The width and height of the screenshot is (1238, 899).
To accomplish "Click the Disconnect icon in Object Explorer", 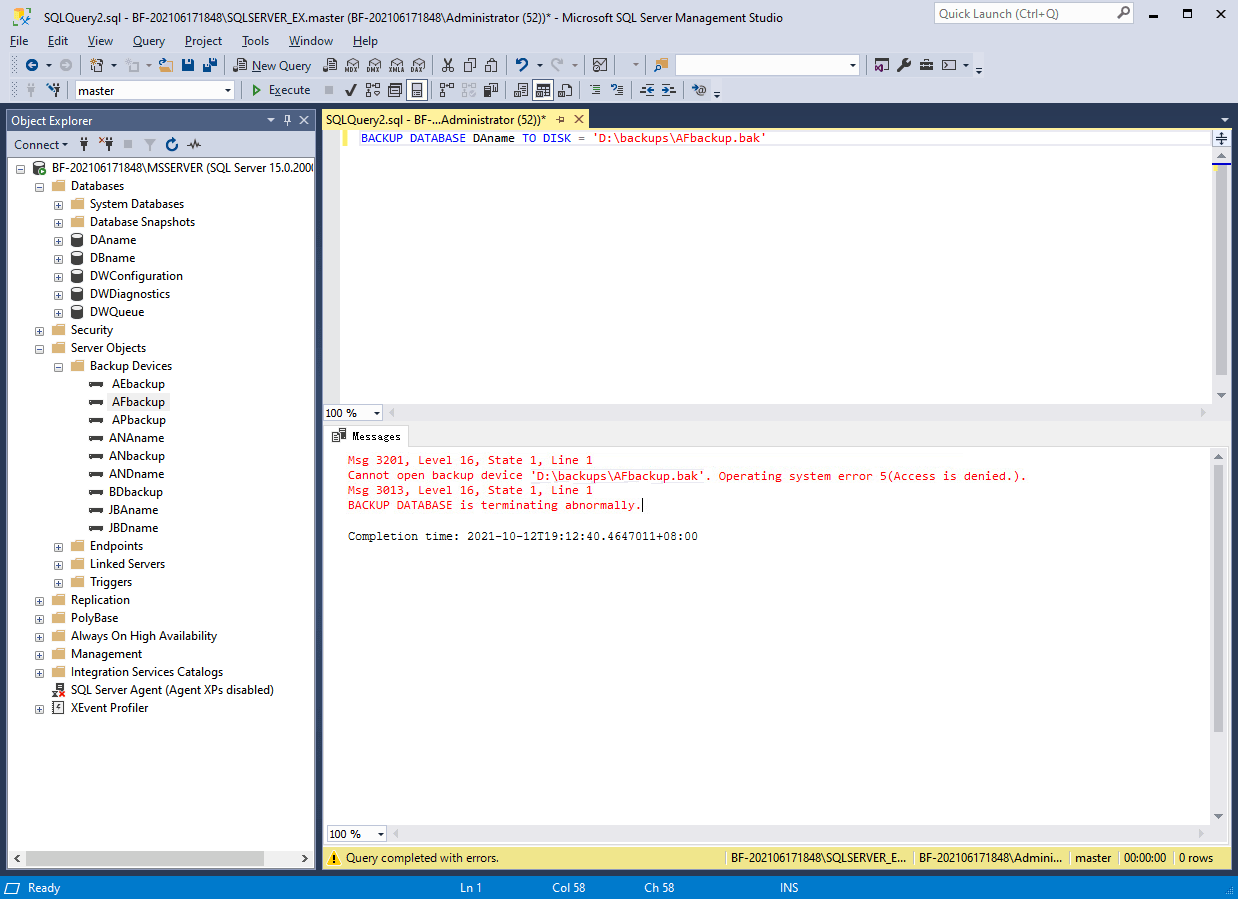I will 105,145.
